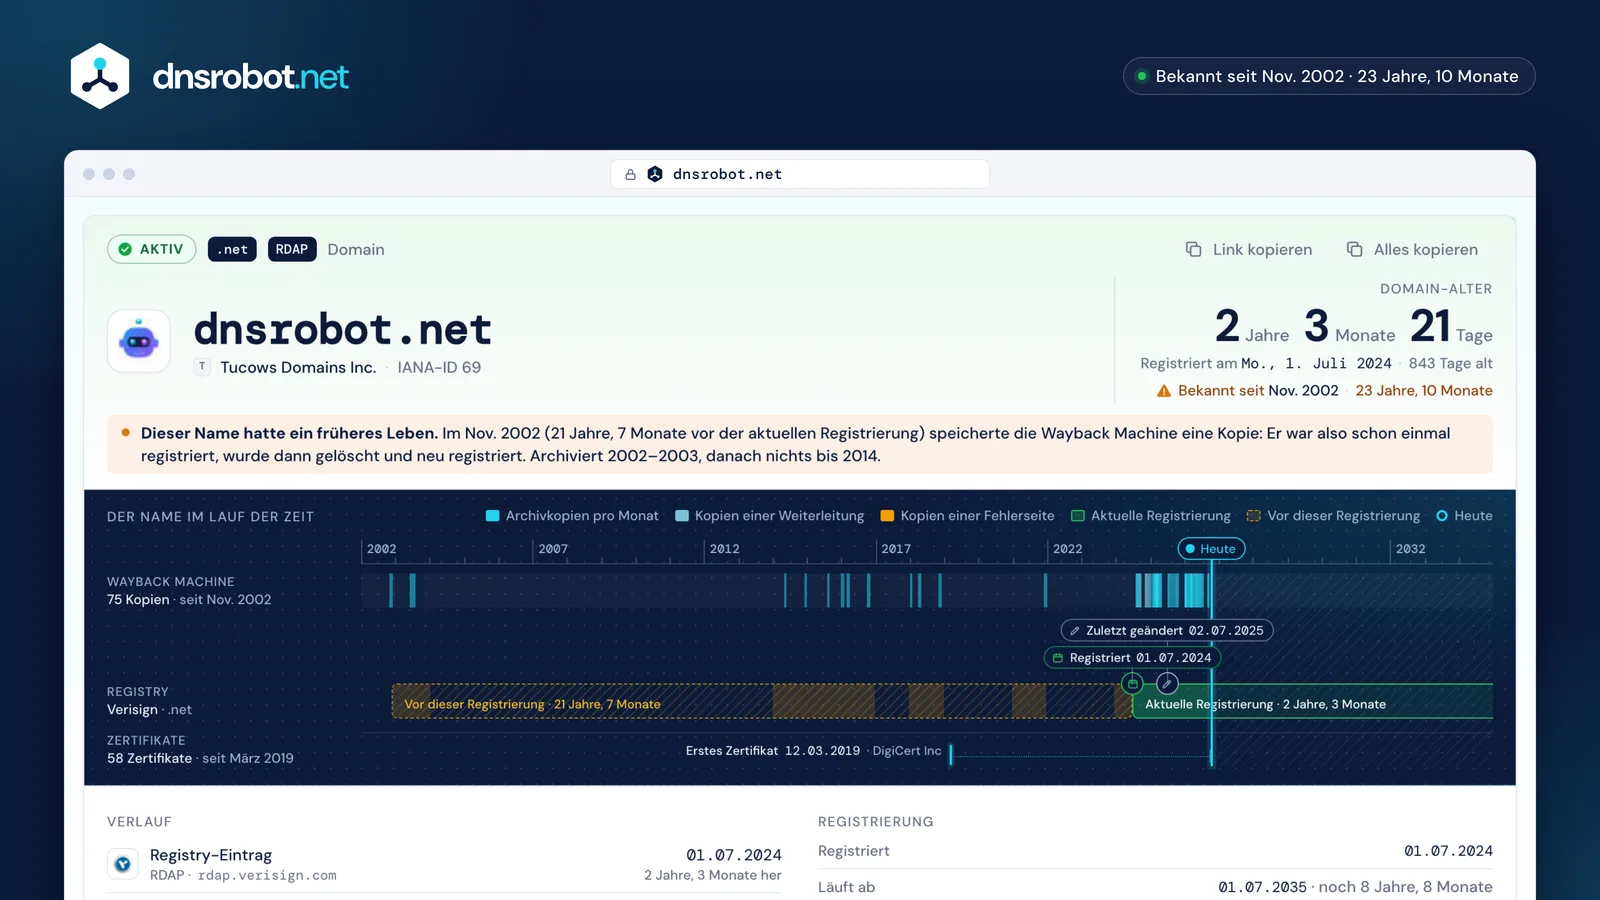
Task: Select the RDAP badge
Action: tap(292, 249)
